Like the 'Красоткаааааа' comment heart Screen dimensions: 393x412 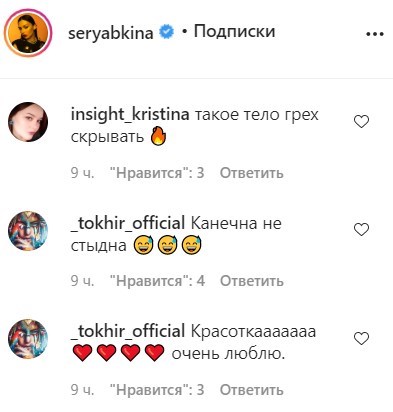(x=361, y=338)
